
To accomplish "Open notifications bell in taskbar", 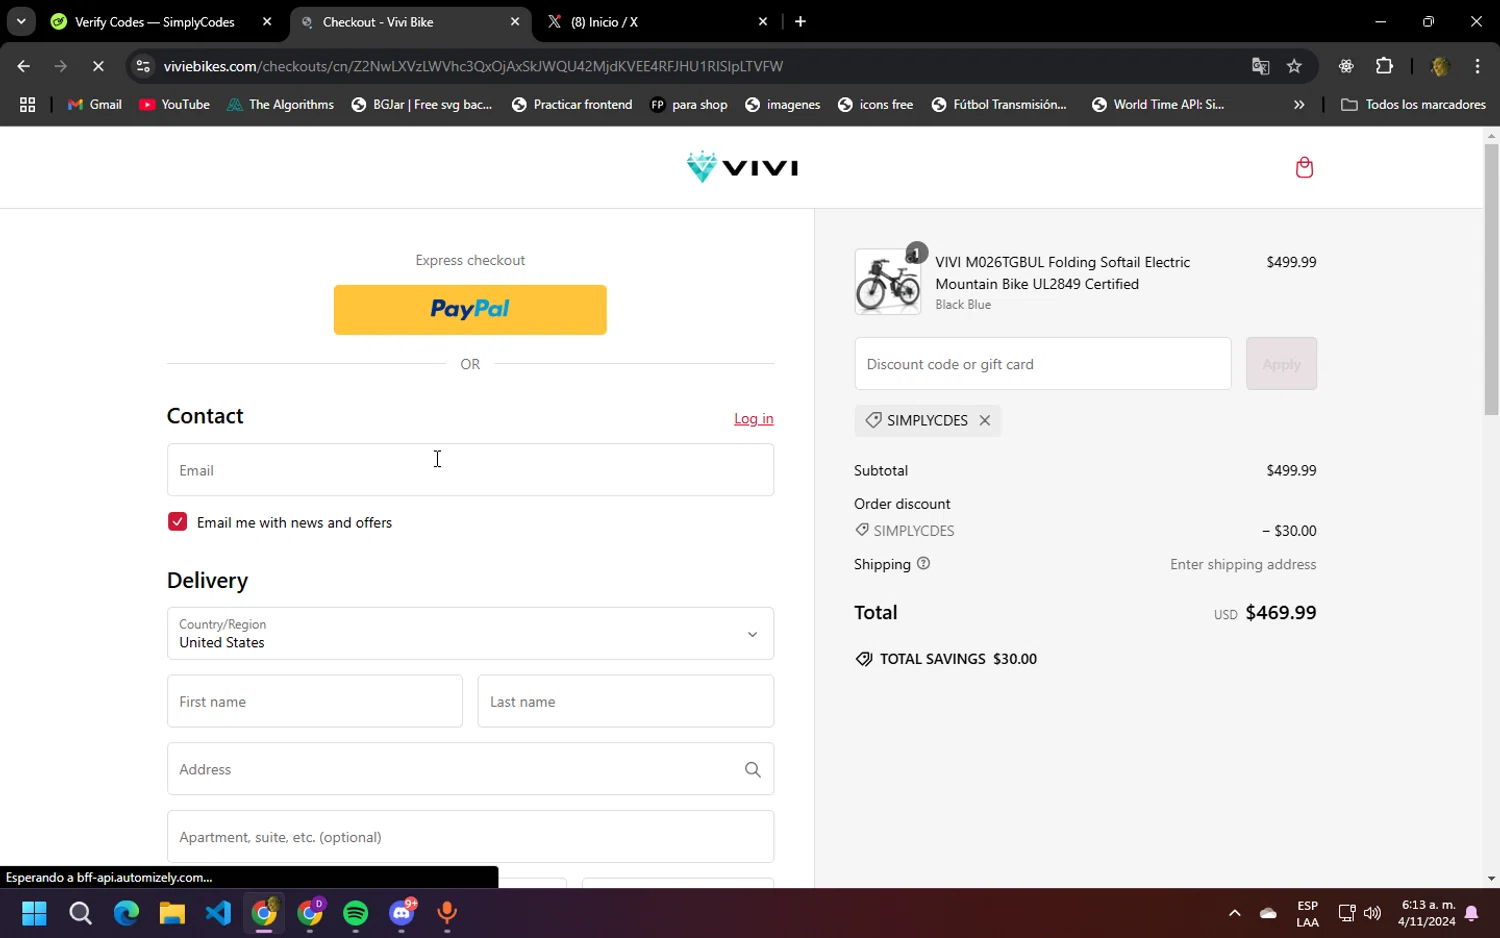I will tap(1471, 913).
